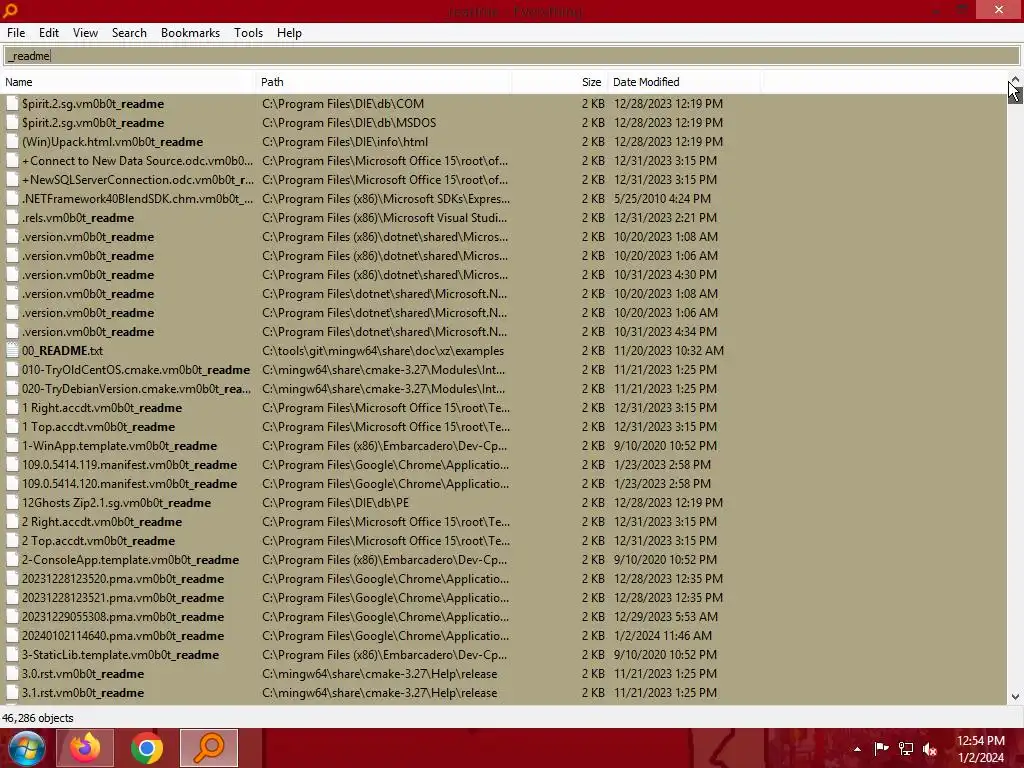Sort results by Size column header
Viewport: 1024px width, 768px height.
(x=560, y=82)
